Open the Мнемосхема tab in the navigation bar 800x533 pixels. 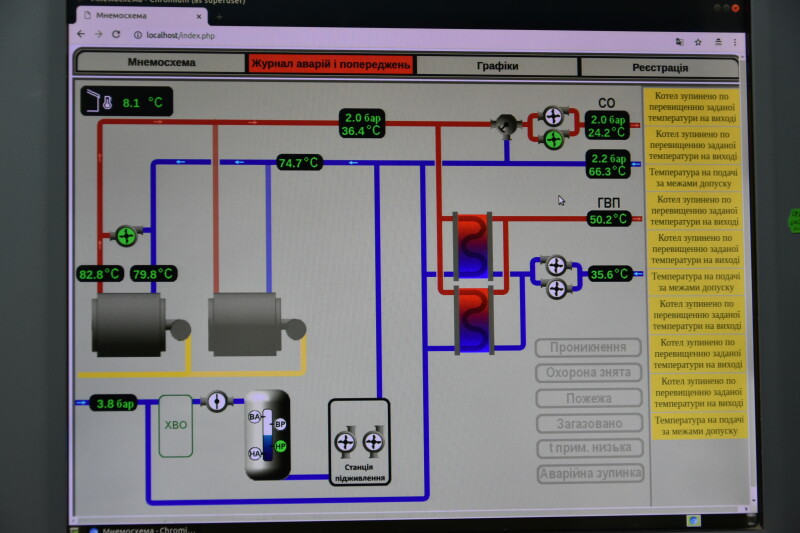[x=161, y=62]
